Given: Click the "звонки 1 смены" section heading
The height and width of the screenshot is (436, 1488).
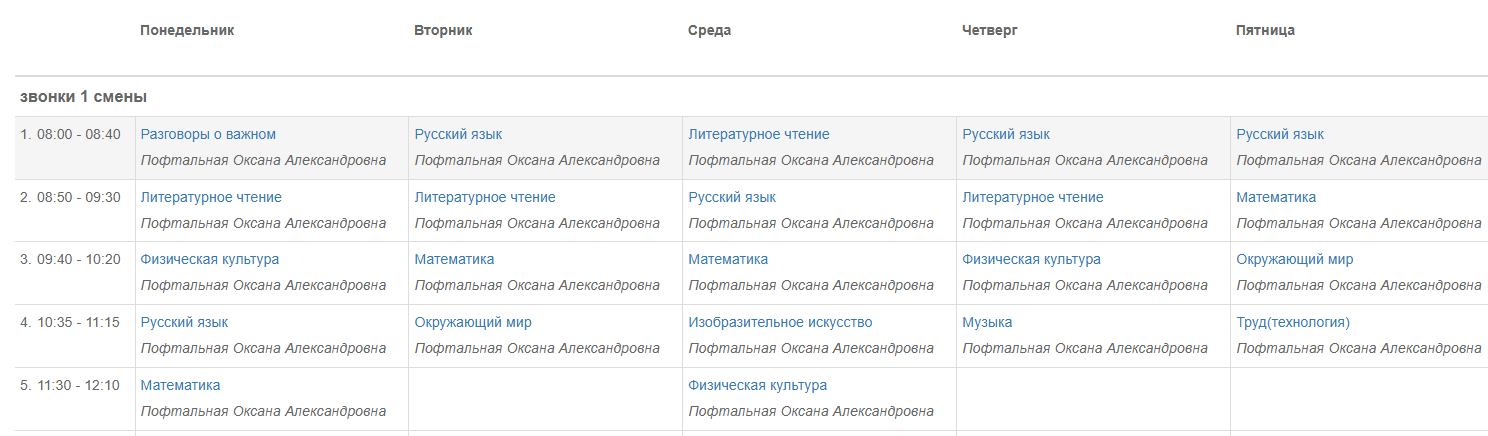Looking at the screenshot, I should click(x=84, y=97).
